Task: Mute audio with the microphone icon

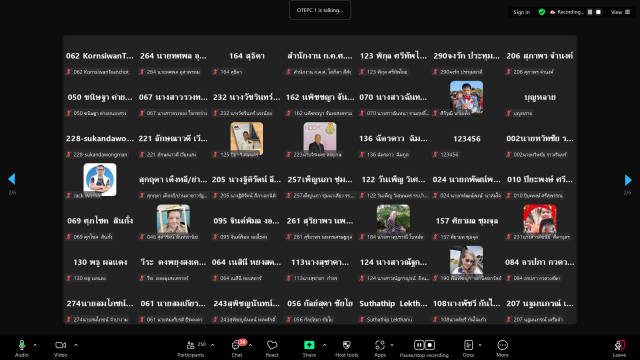Action: (22, 345)
